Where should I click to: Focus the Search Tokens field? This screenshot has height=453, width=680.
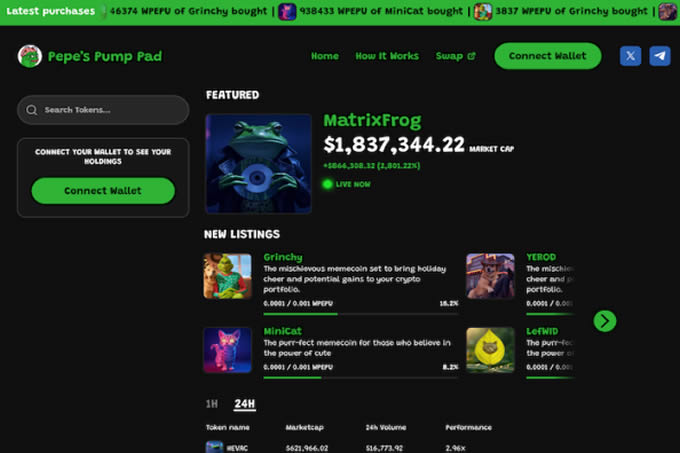(x=110, y=110)
